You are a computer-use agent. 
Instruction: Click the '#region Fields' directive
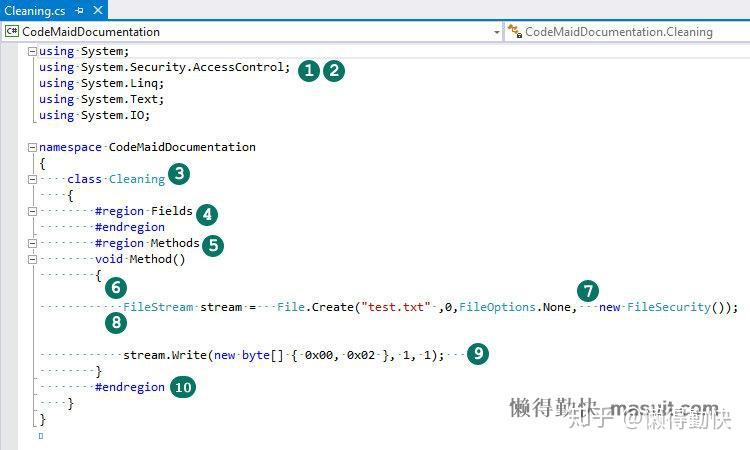tap(143, 211)
